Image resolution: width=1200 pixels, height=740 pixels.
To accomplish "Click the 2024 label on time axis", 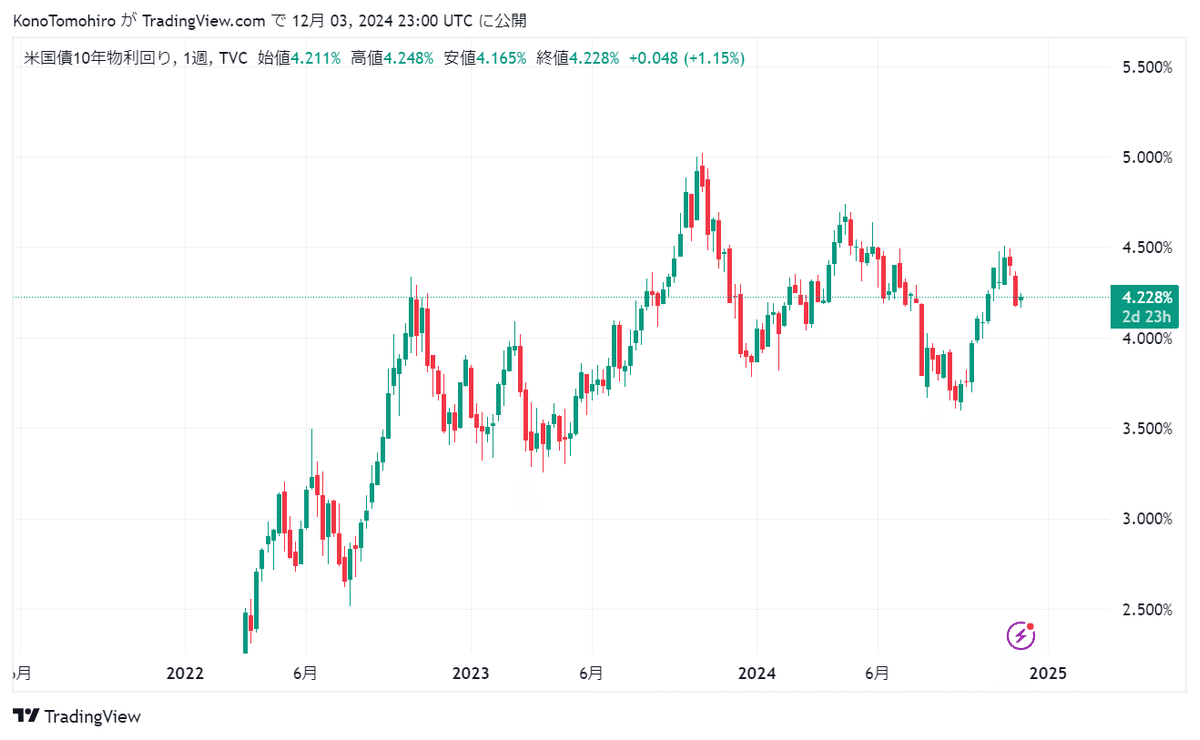I will tap(756, 673).
